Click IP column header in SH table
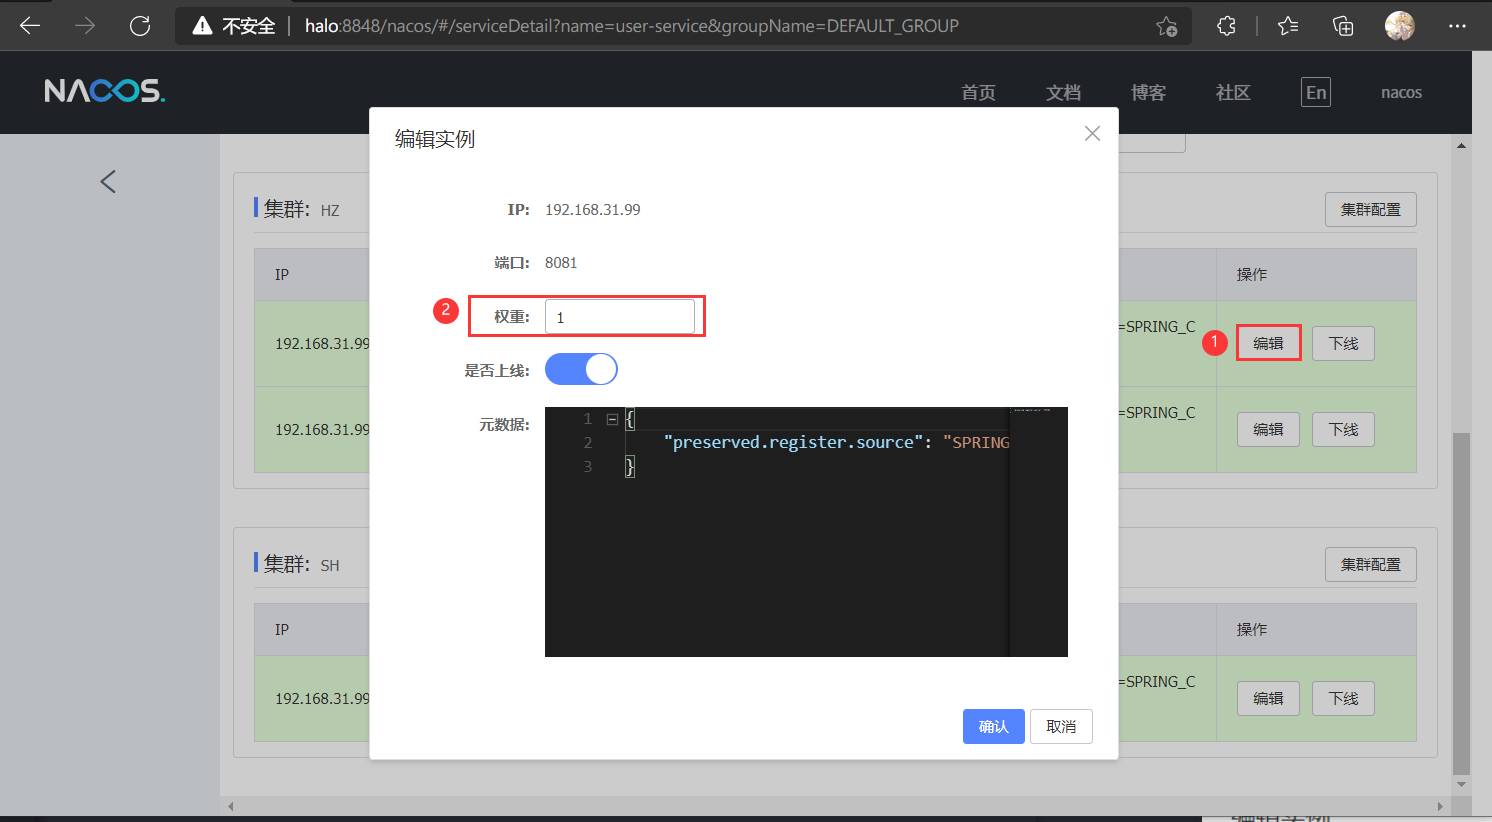The image size is (1492, 822). click(x=282, y=629)
